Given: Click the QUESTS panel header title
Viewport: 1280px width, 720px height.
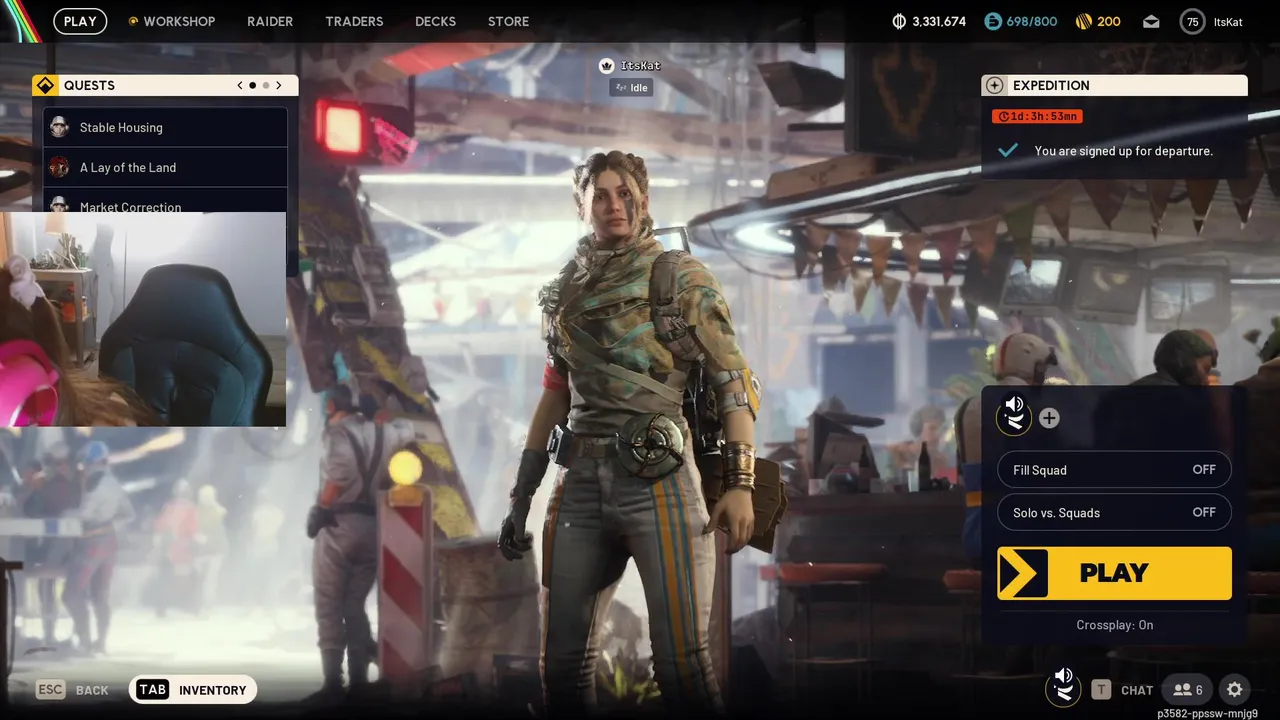Looking at the screenshot, I should (89, 85).
